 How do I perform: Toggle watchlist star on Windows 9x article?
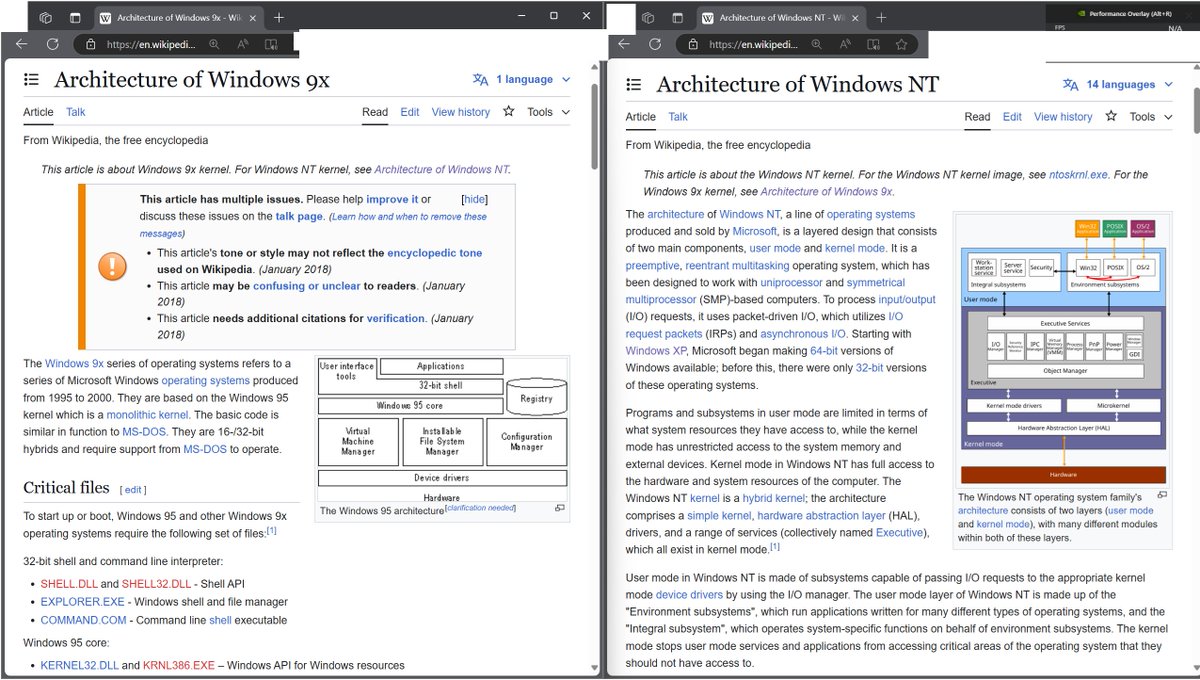(509, 111)
